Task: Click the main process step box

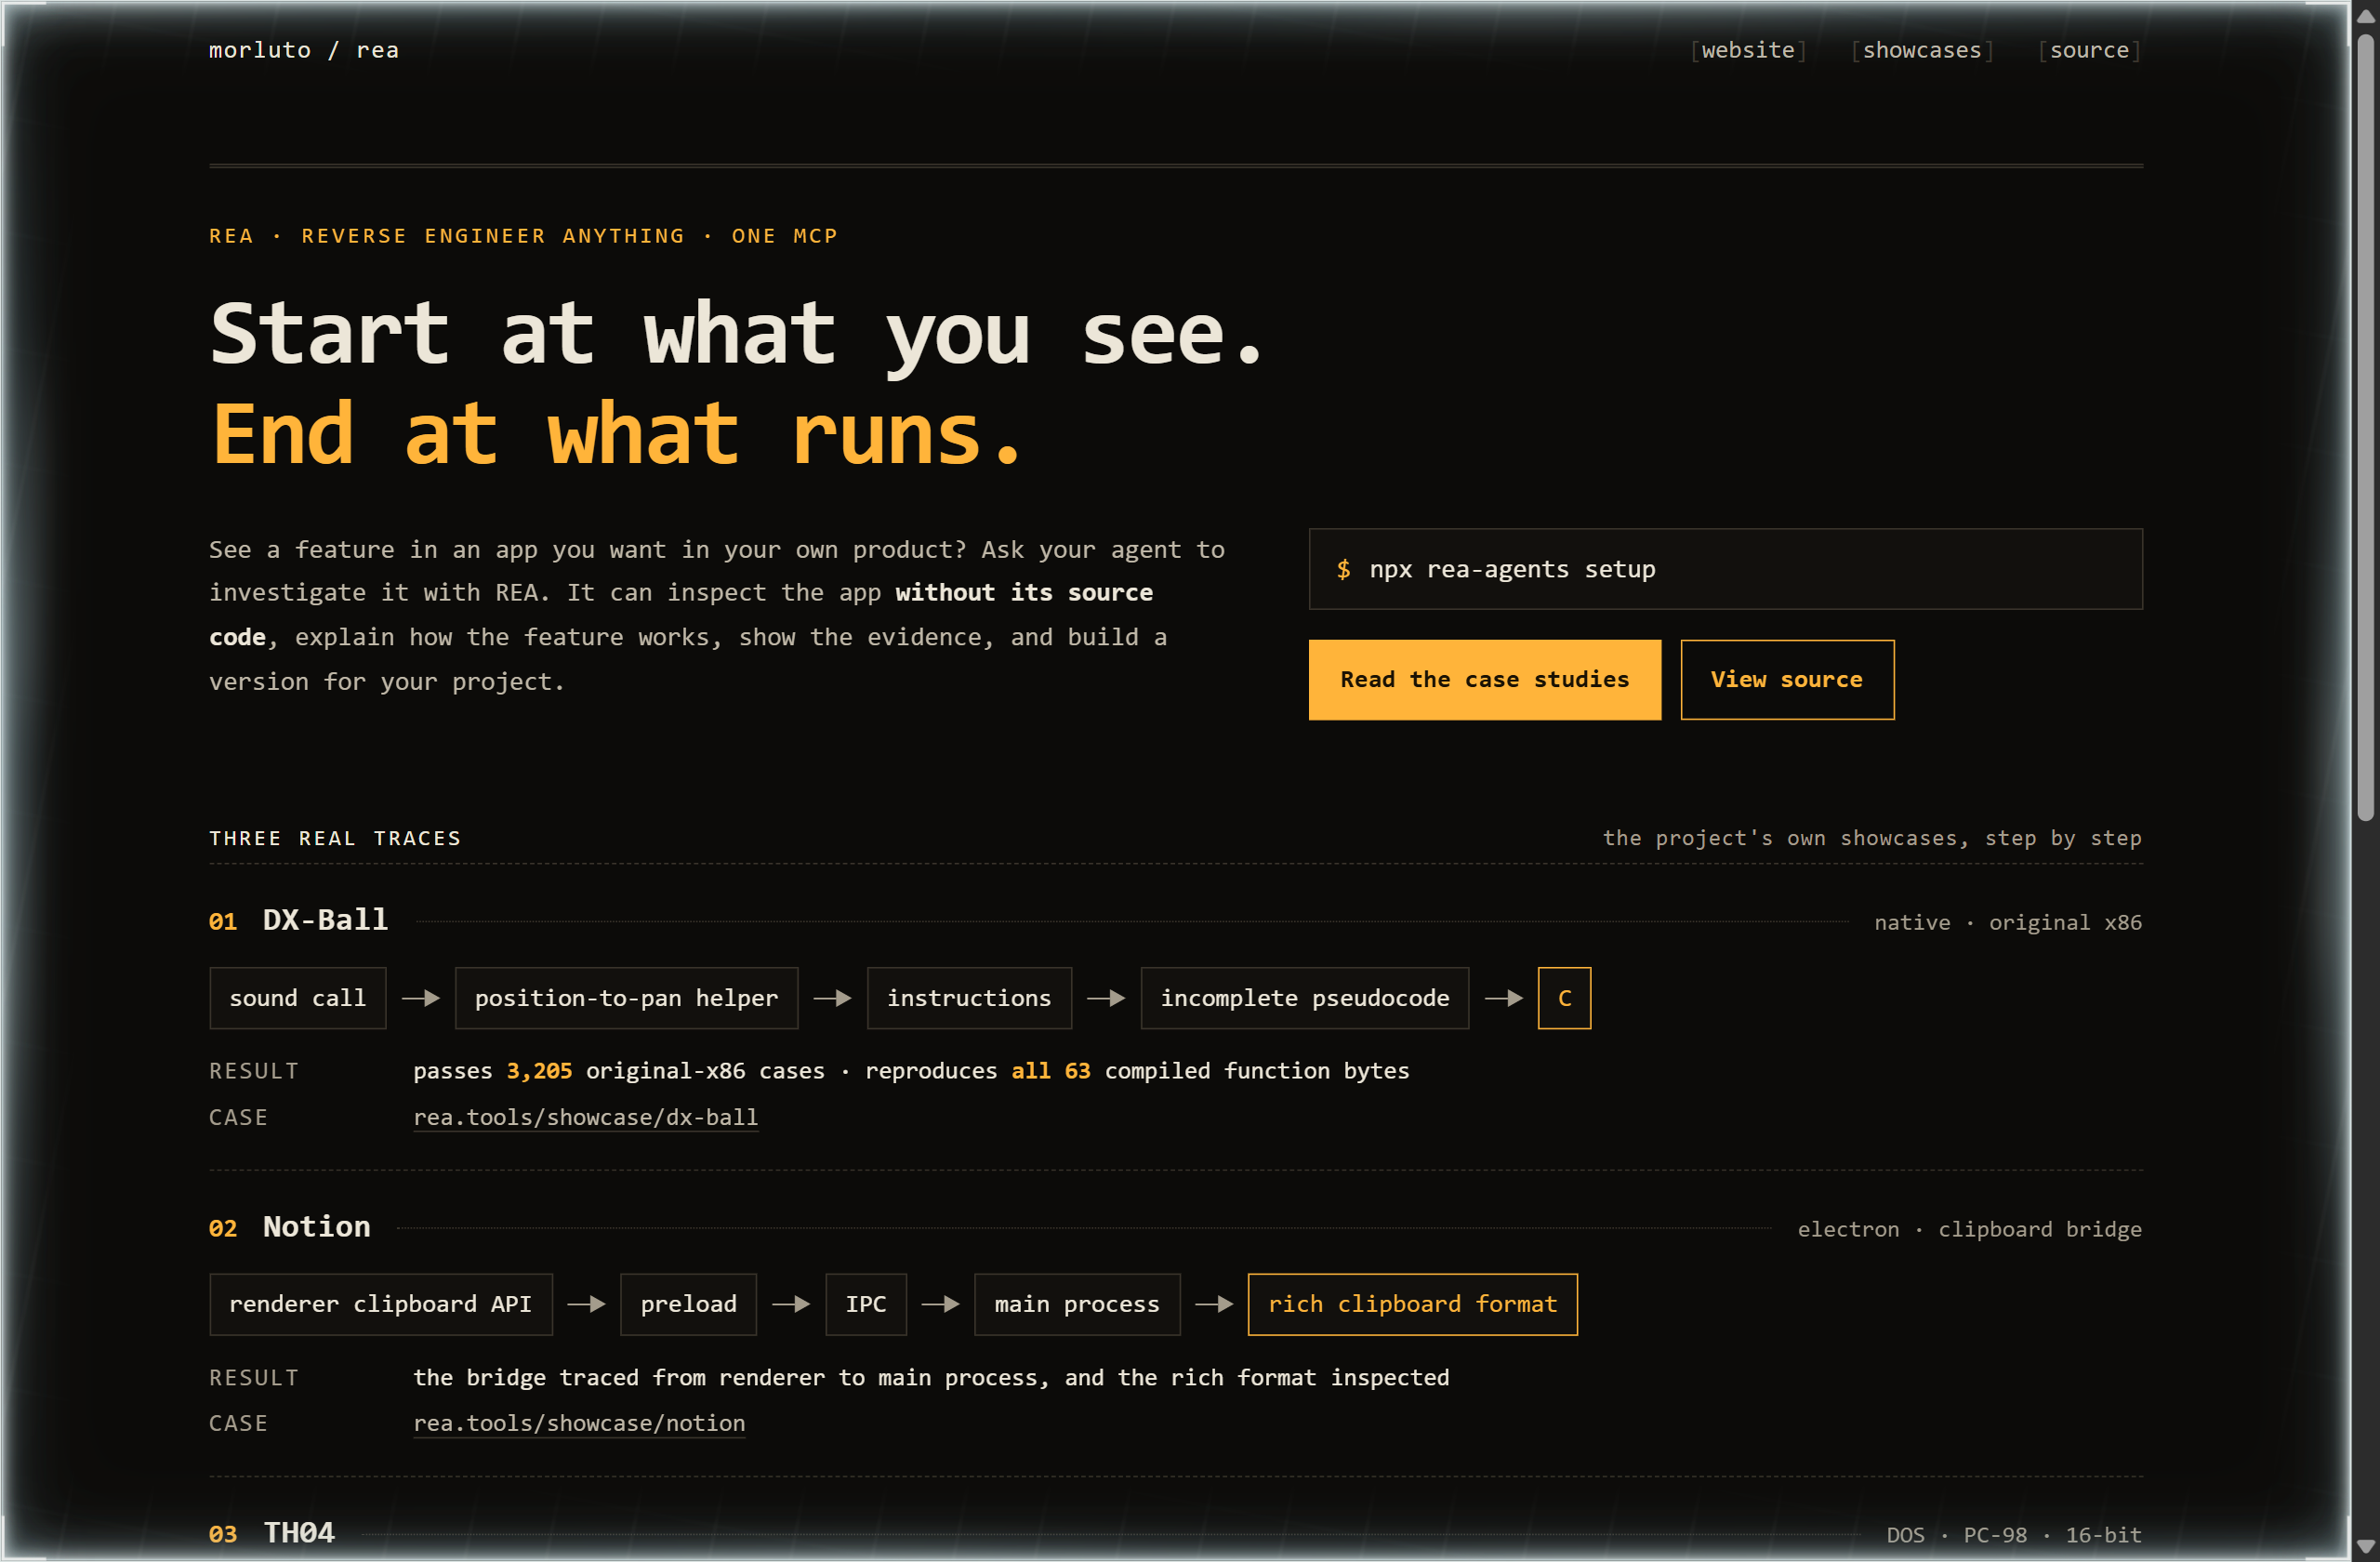Action: coord(1077,1304)
